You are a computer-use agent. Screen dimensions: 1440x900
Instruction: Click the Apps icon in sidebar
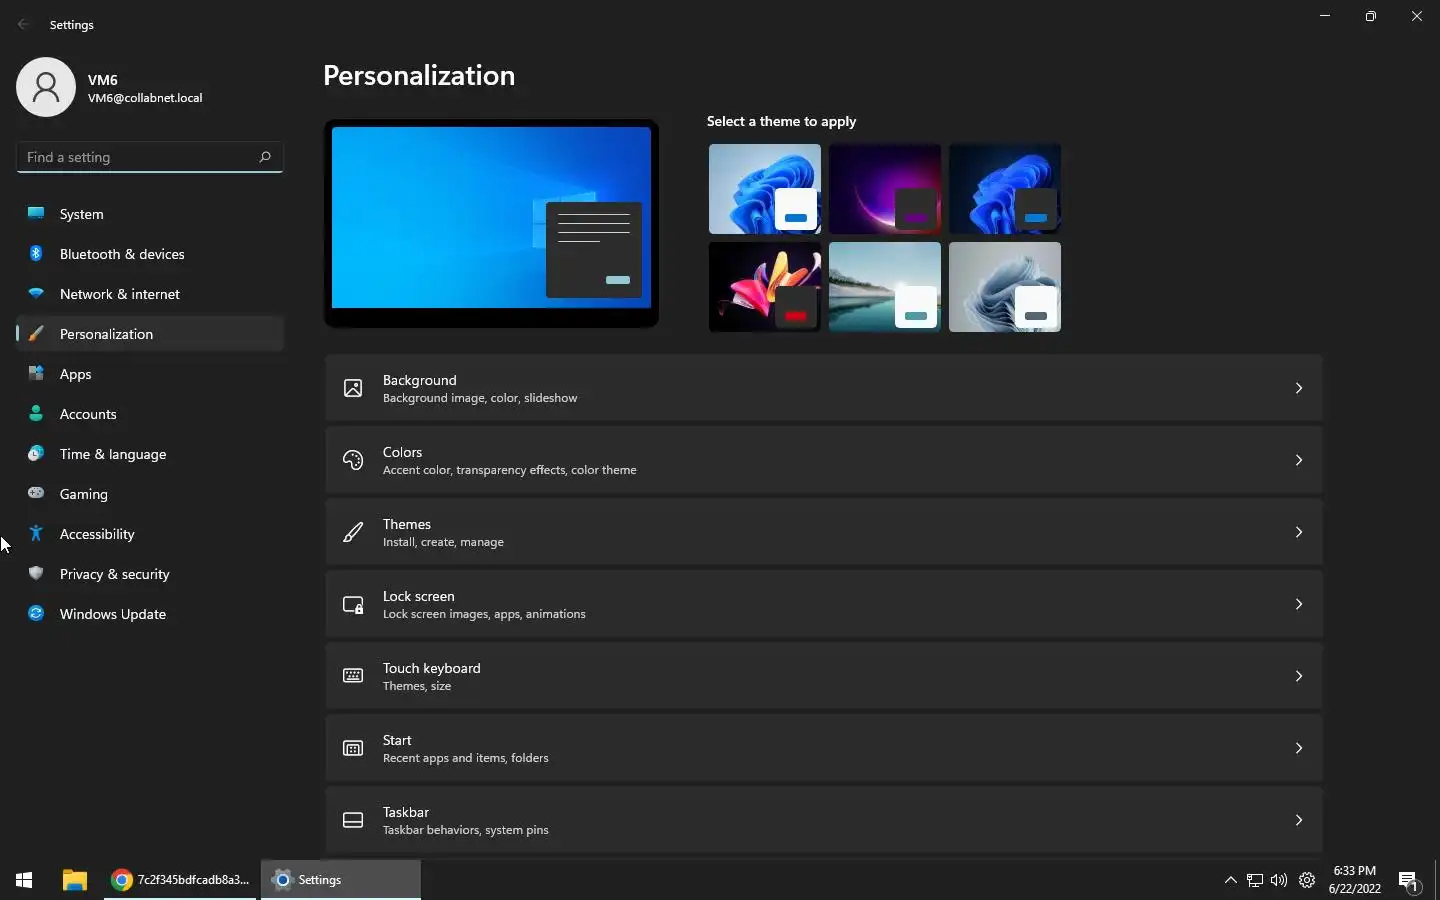tap(36, 373)
